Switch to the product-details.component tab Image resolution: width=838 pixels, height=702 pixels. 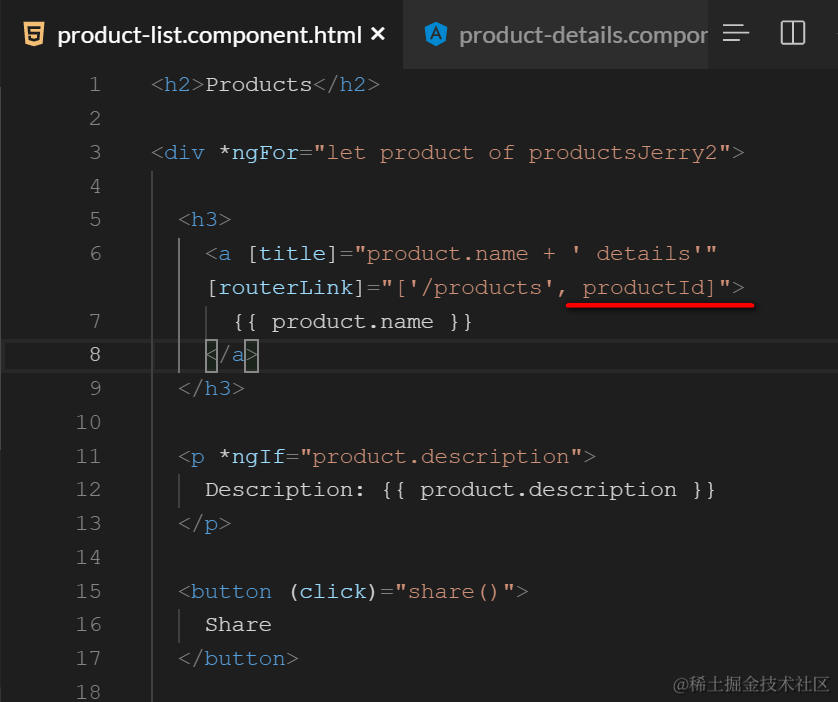(582, 35)
